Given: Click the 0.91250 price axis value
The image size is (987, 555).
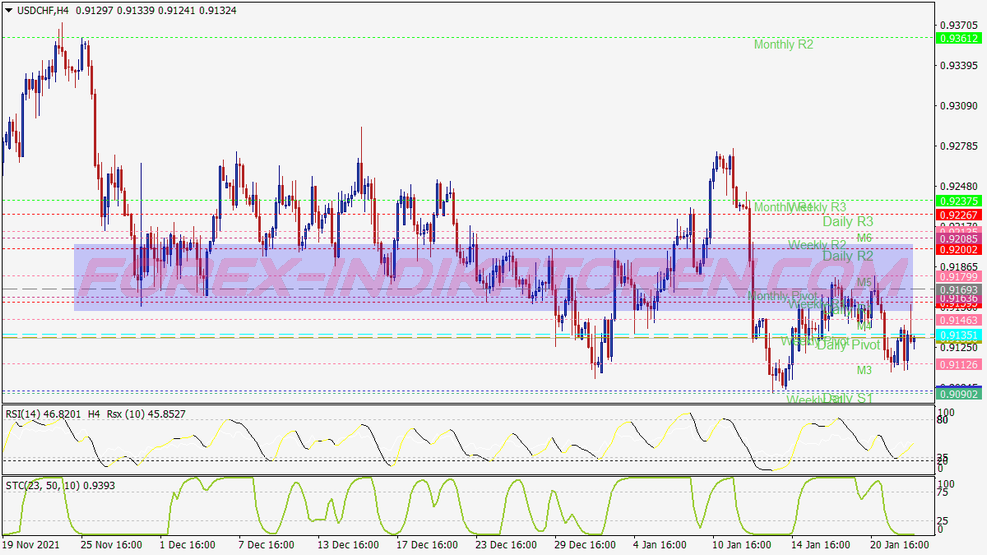Looking at the screenshot, I should (959, 347).
